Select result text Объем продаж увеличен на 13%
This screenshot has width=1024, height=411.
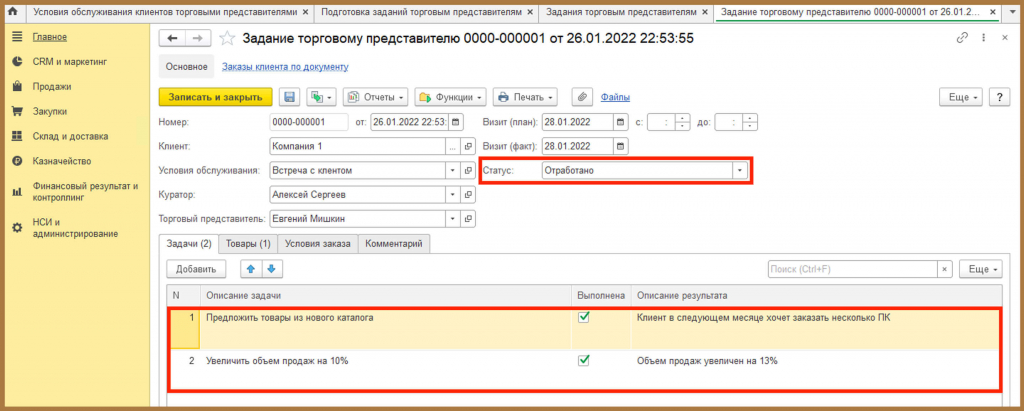[707, 360]
